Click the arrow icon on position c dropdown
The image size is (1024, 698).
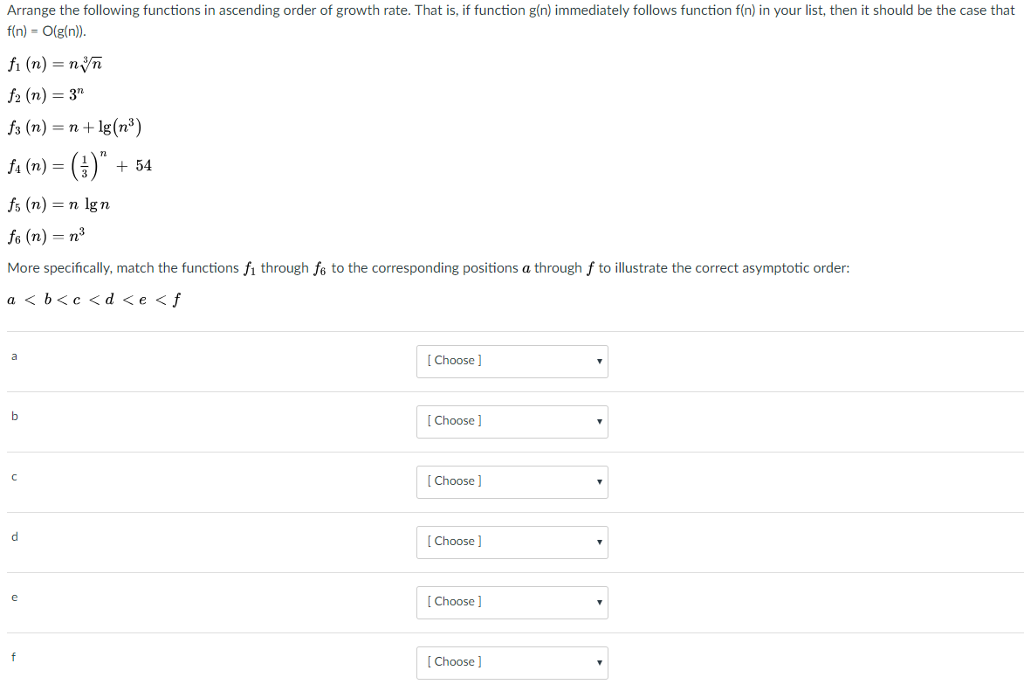(598, 481)
